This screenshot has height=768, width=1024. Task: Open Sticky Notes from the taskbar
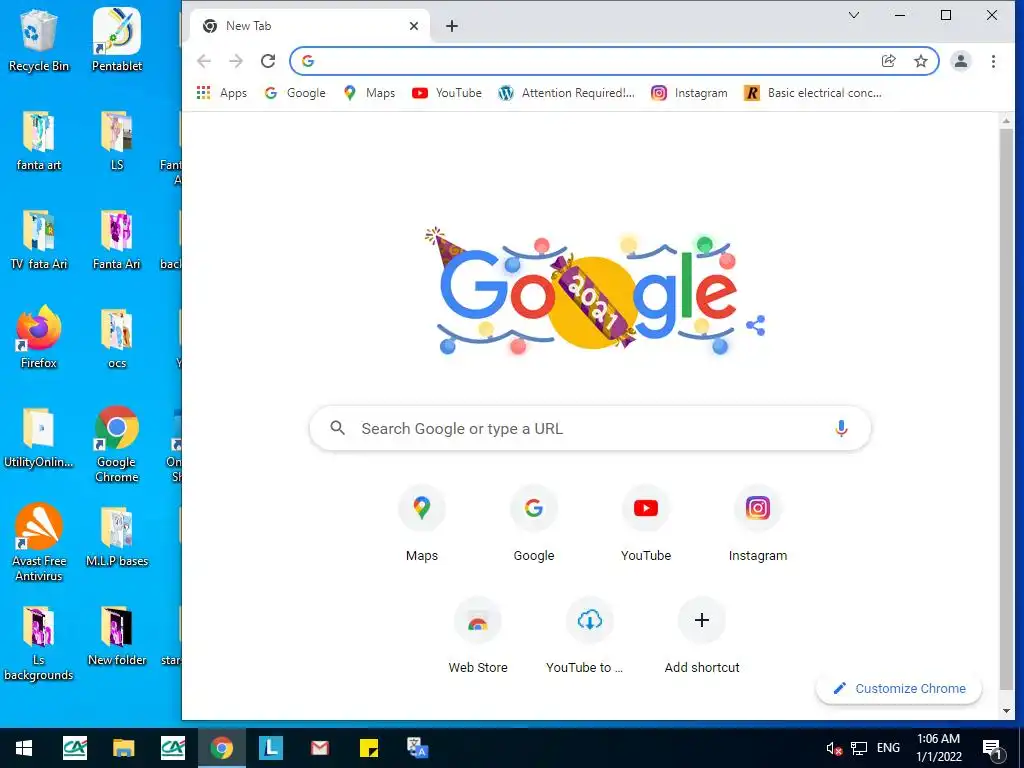tap(369, 748)
